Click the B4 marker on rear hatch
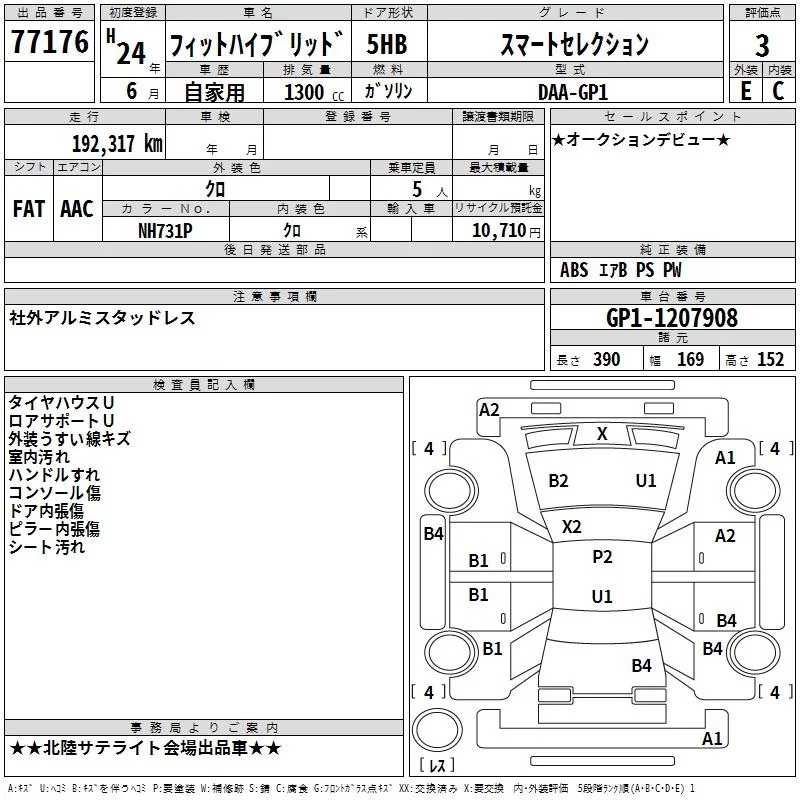Screen dimensions: 800x800 click(641, 665)
